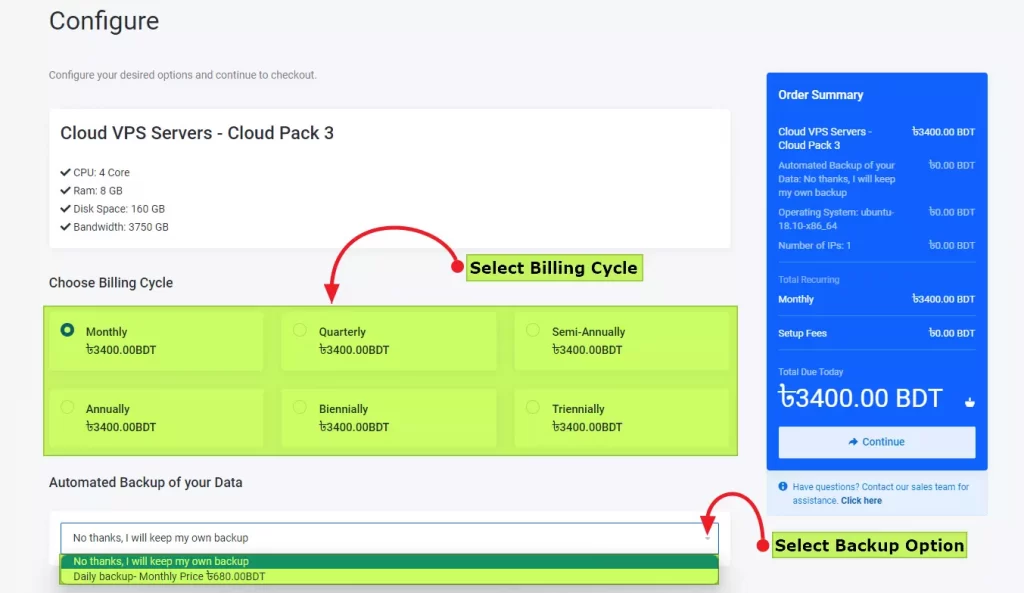This screenshot has height=593, width=1024.
Task: Click the checkmark icon next to 'CPU: 4 Core'
Action: (65, 172)
